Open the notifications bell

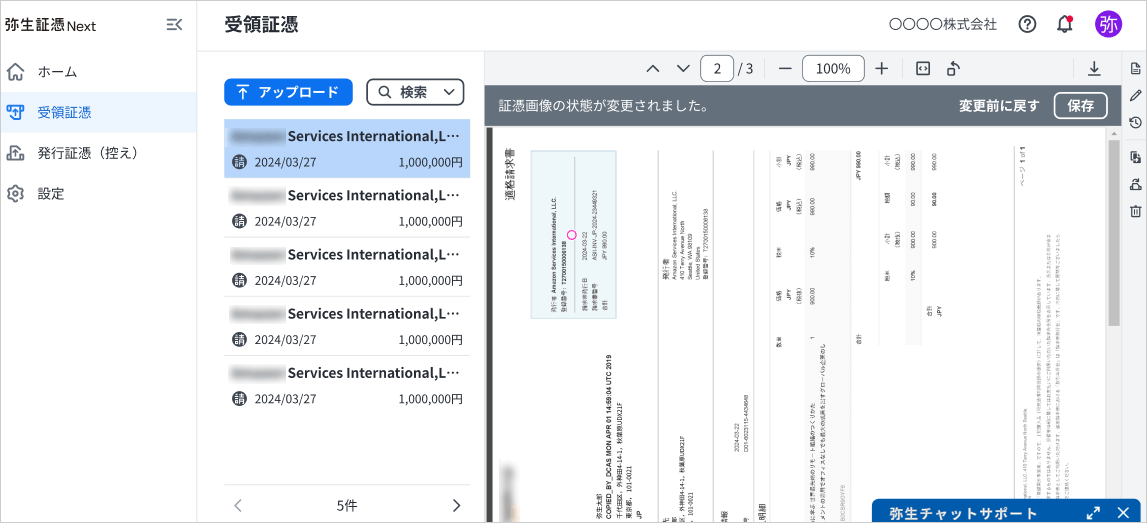(x=1064, y=24)
